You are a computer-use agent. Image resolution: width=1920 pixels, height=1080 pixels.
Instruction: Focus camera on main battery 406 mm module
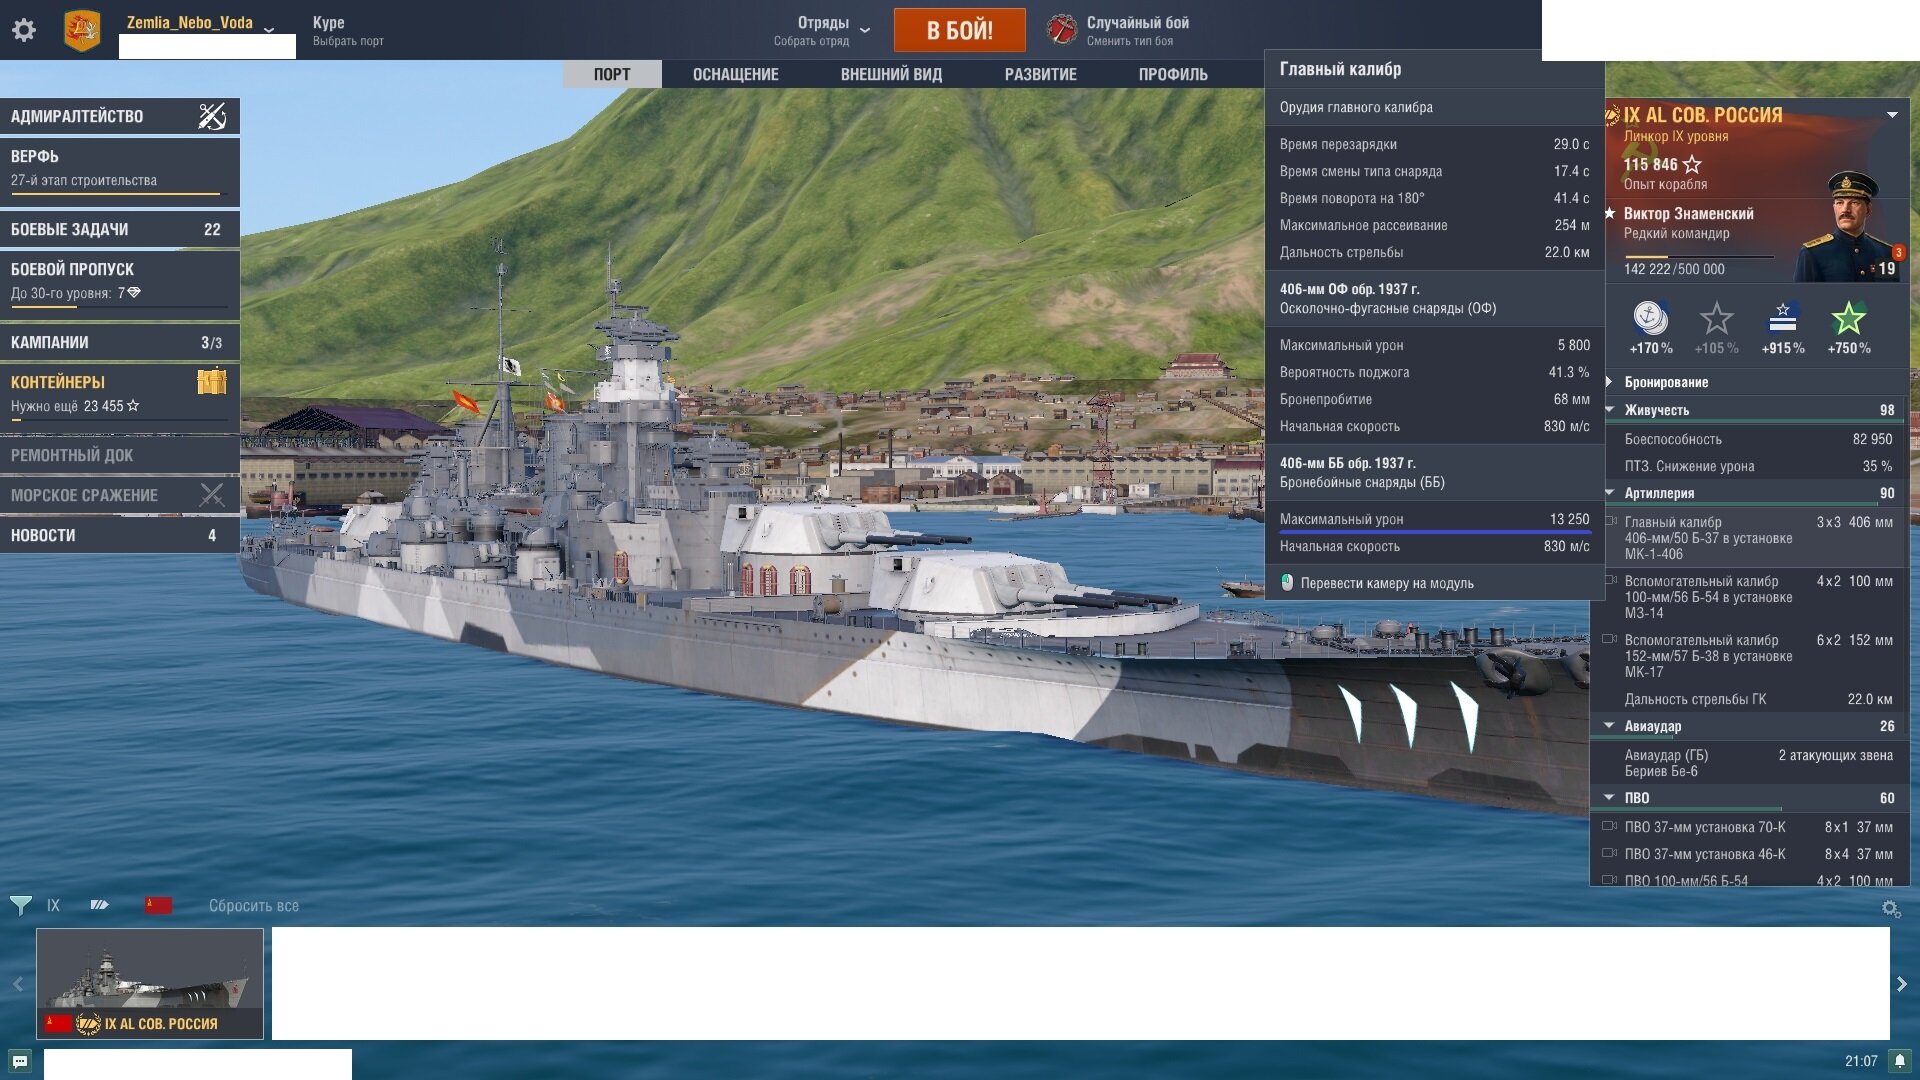pos(1610,522)
